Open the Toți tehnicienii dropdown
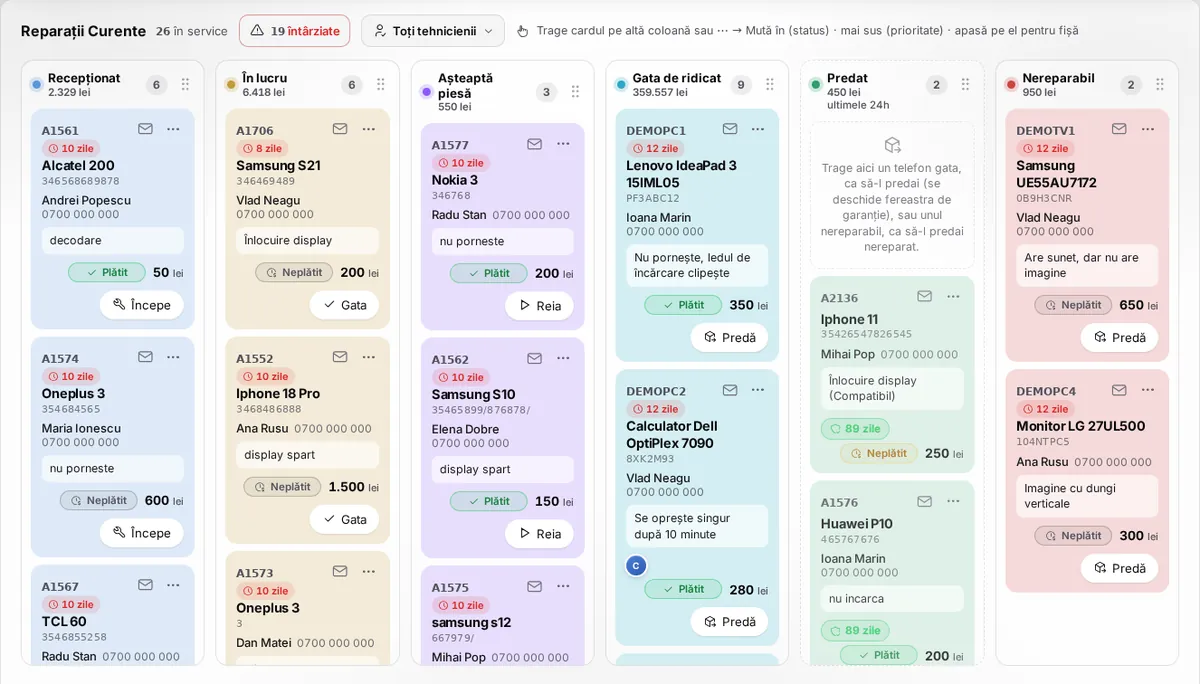 [x=432, y=31]
